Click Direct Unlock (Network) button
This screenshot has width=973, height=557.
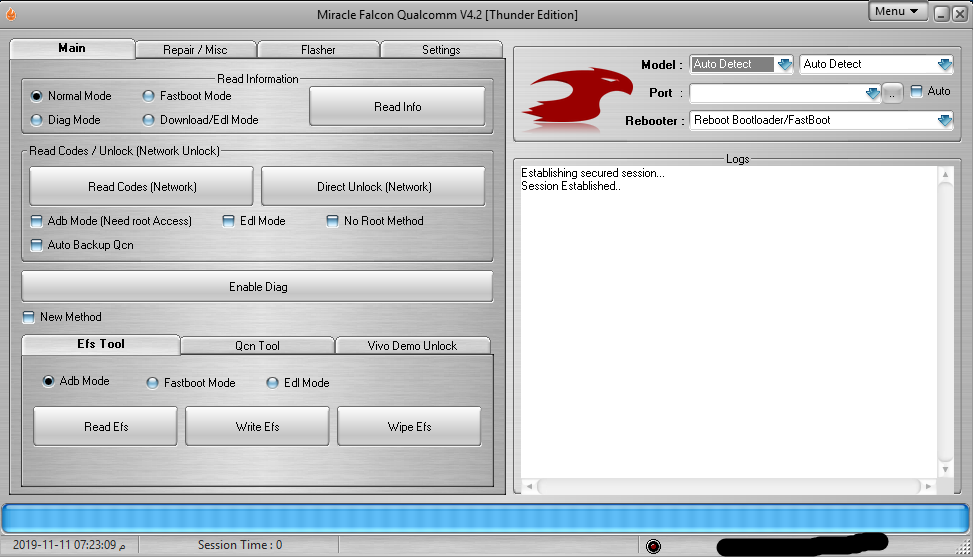point(374,187)
